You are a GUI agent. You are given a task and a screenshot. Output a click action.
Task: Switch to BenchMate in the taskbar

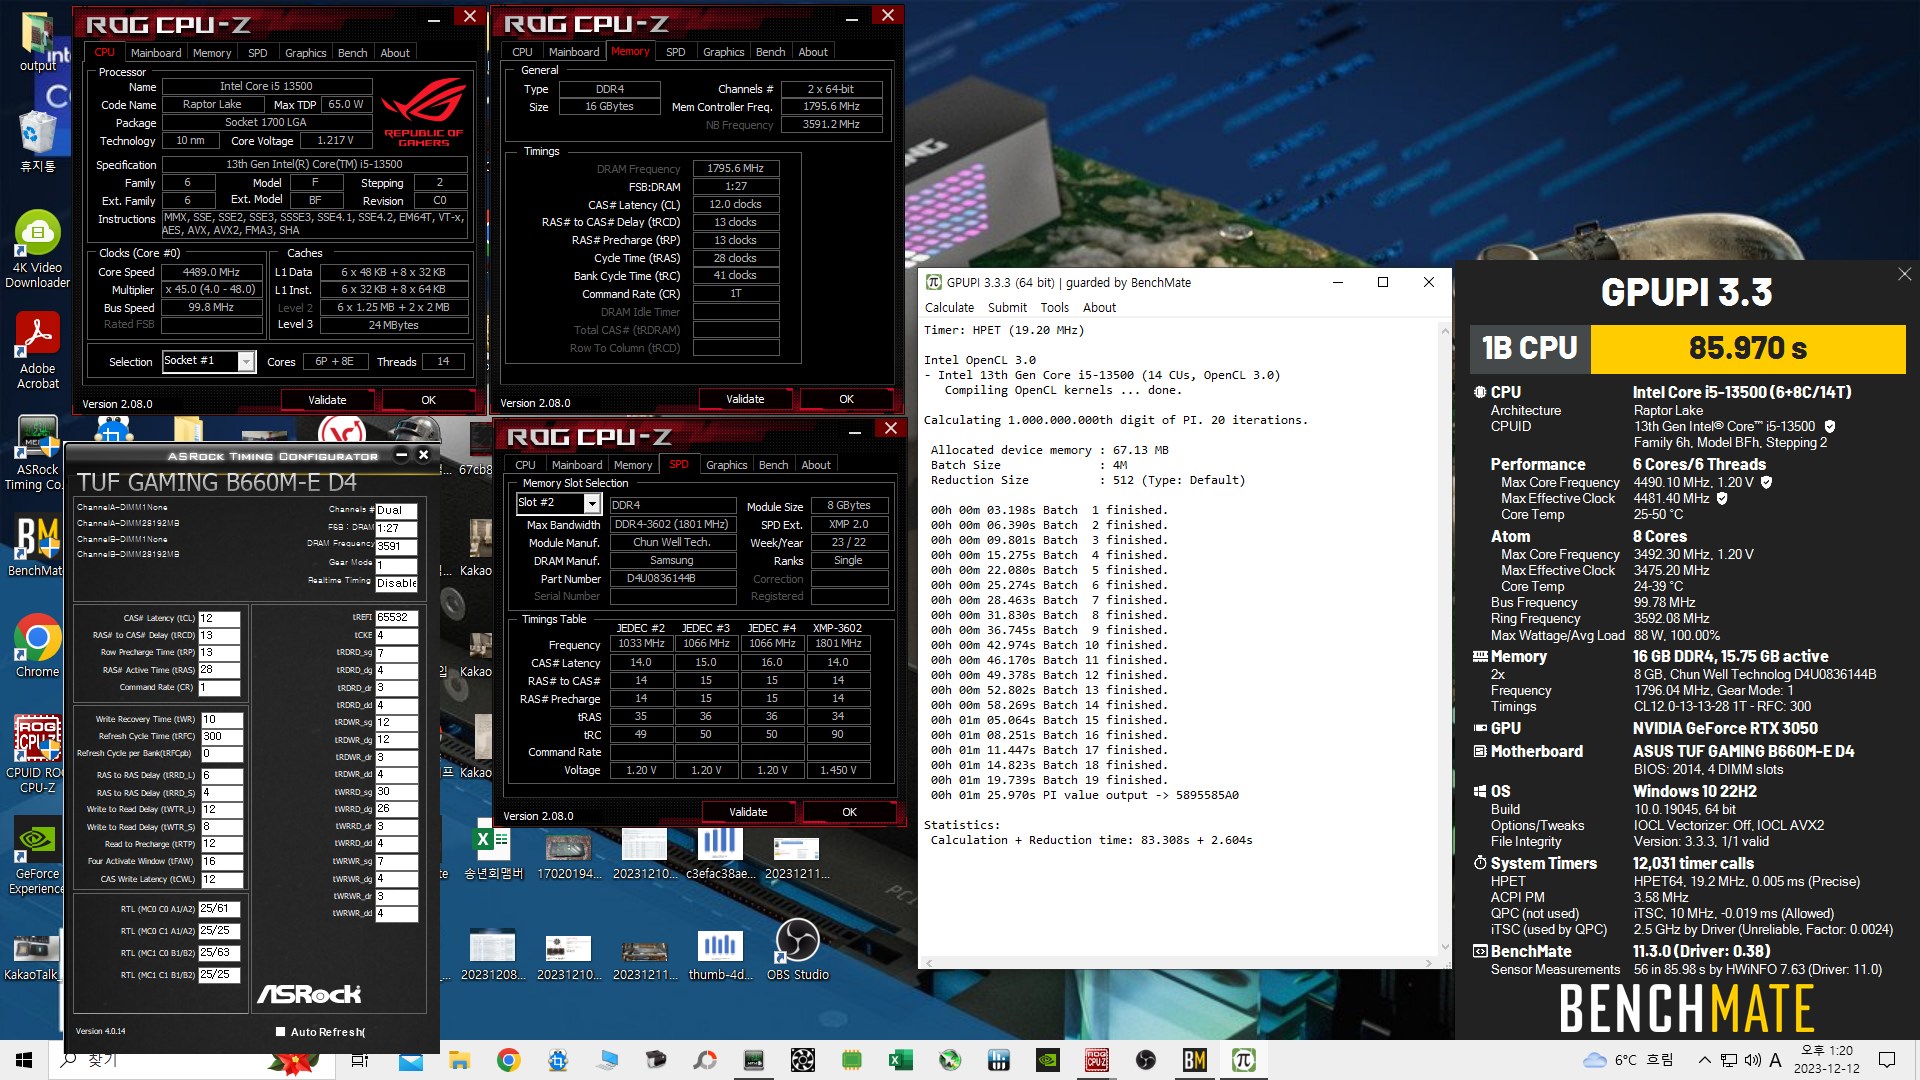[x=1194, y=1060]
